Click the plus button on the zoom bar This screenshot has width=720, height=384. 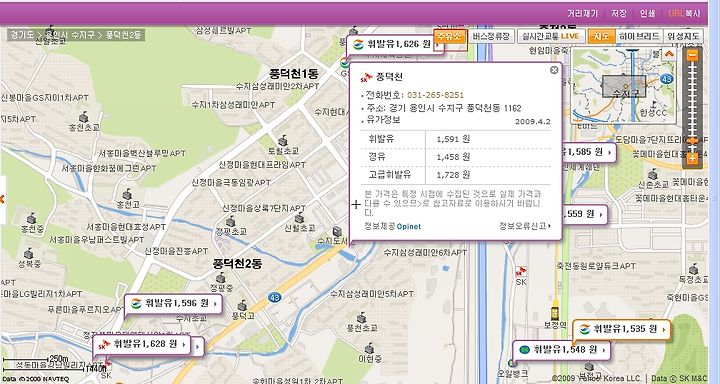pyautogui.click(x=692, y=158)
